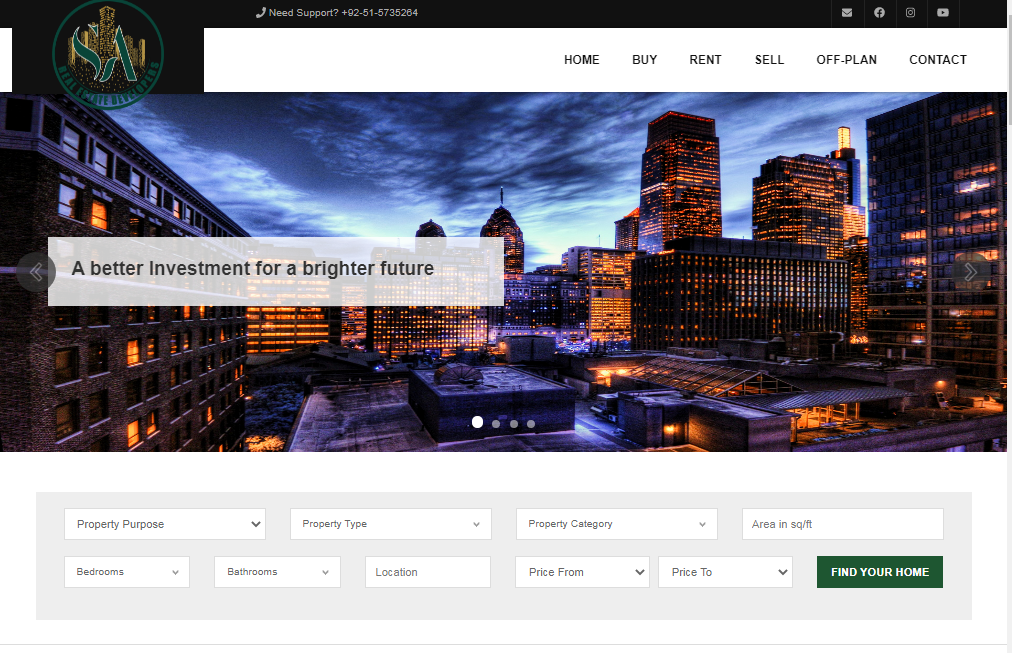The height and width of the screenshot is (653, 1012).
Task: Focus the Location text field
Action: (427, 572)
